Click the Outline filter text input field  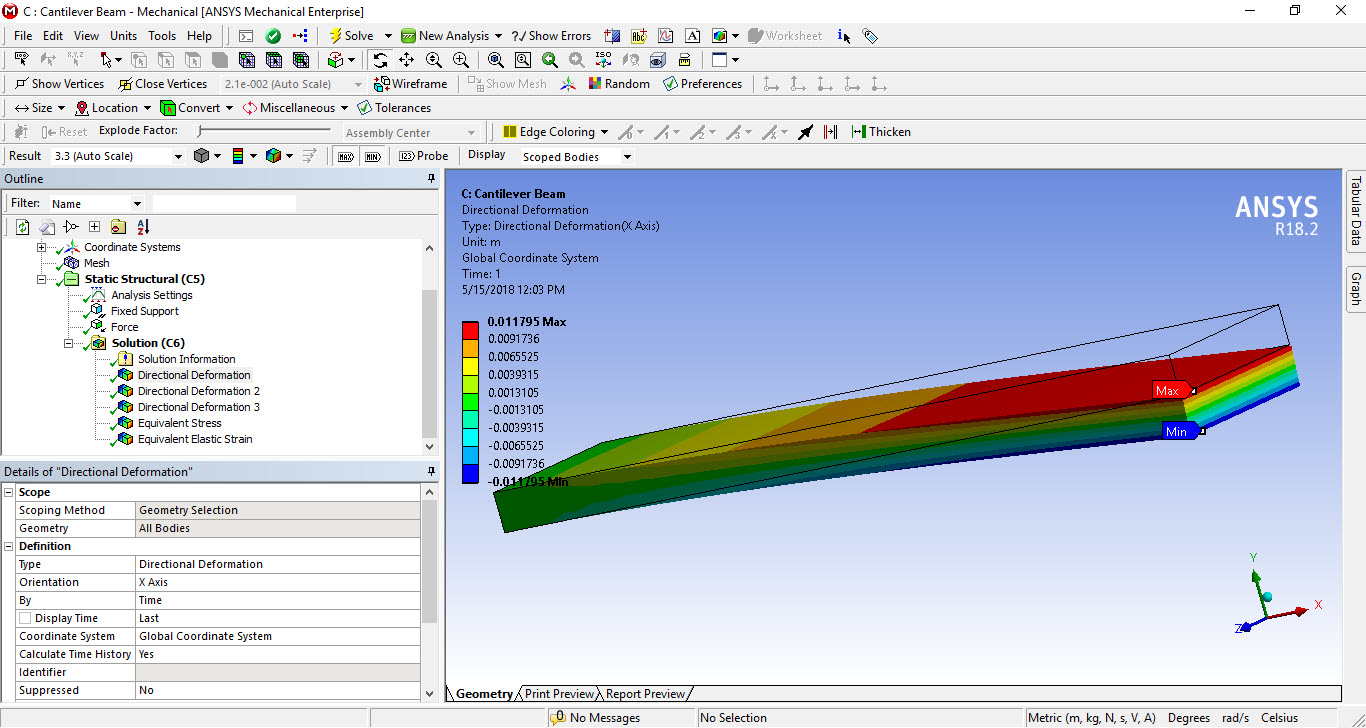224,204
